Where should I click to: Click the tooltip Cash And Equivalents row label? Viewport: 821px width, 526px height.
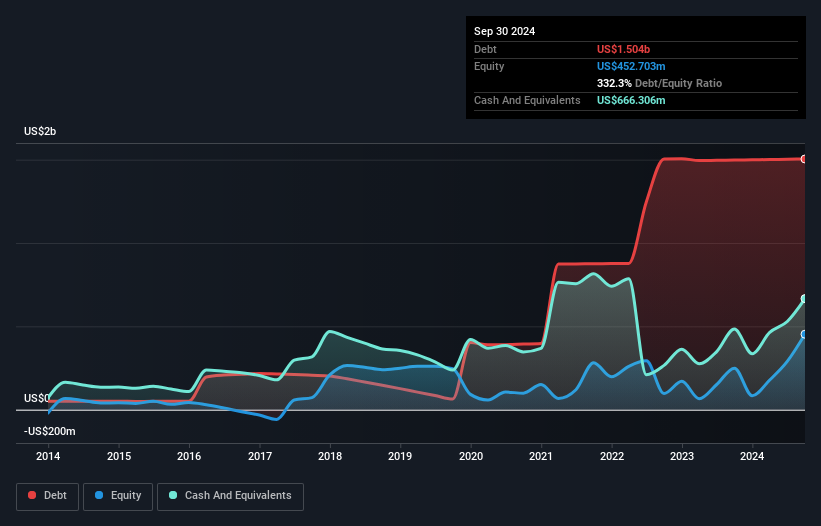click(527, 100)
